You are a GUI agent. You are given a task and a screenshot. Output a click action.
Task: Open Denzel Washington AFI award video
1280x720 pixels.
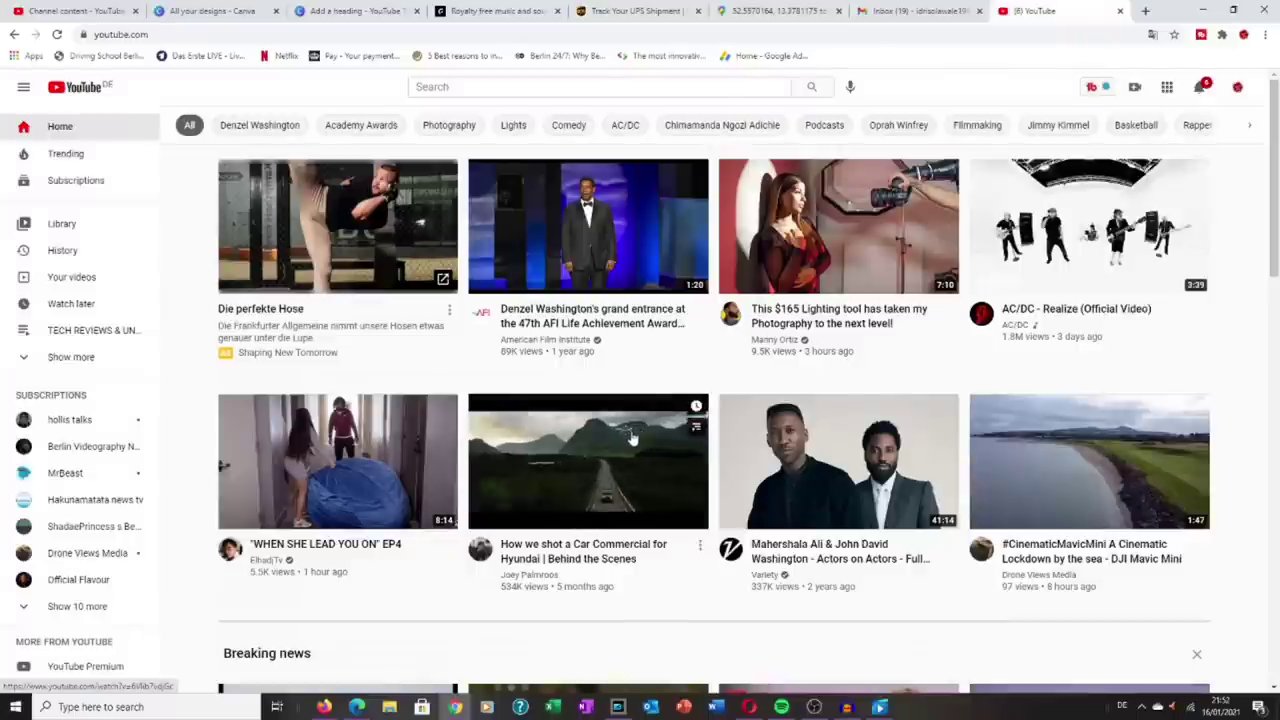click(x=588, y=225)
